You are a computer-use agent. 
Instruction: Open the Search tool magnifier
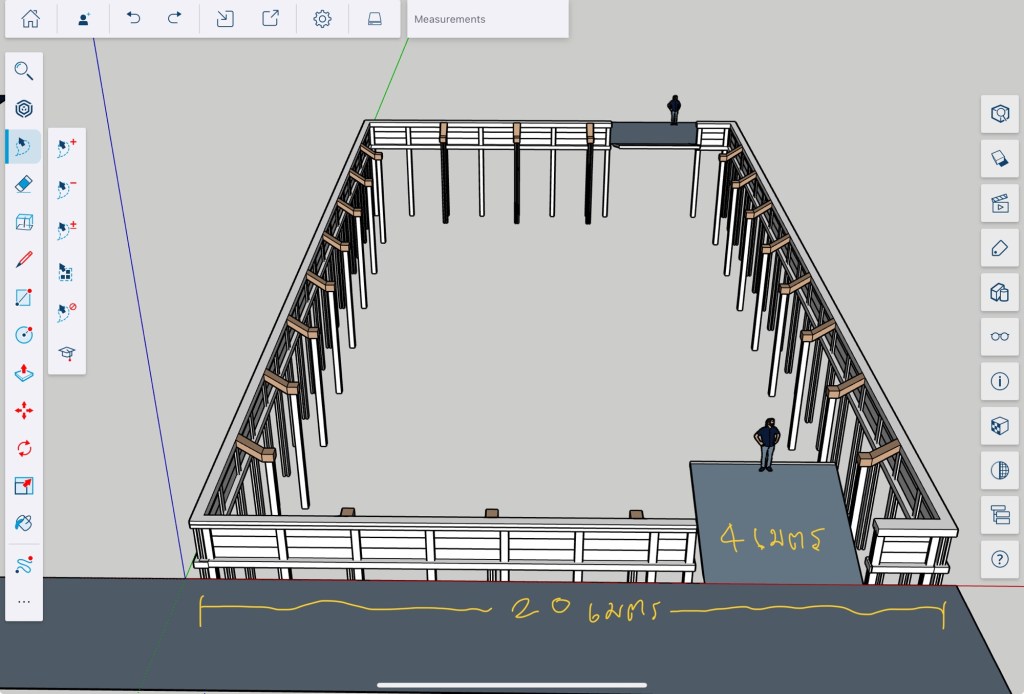pos(24,71)
